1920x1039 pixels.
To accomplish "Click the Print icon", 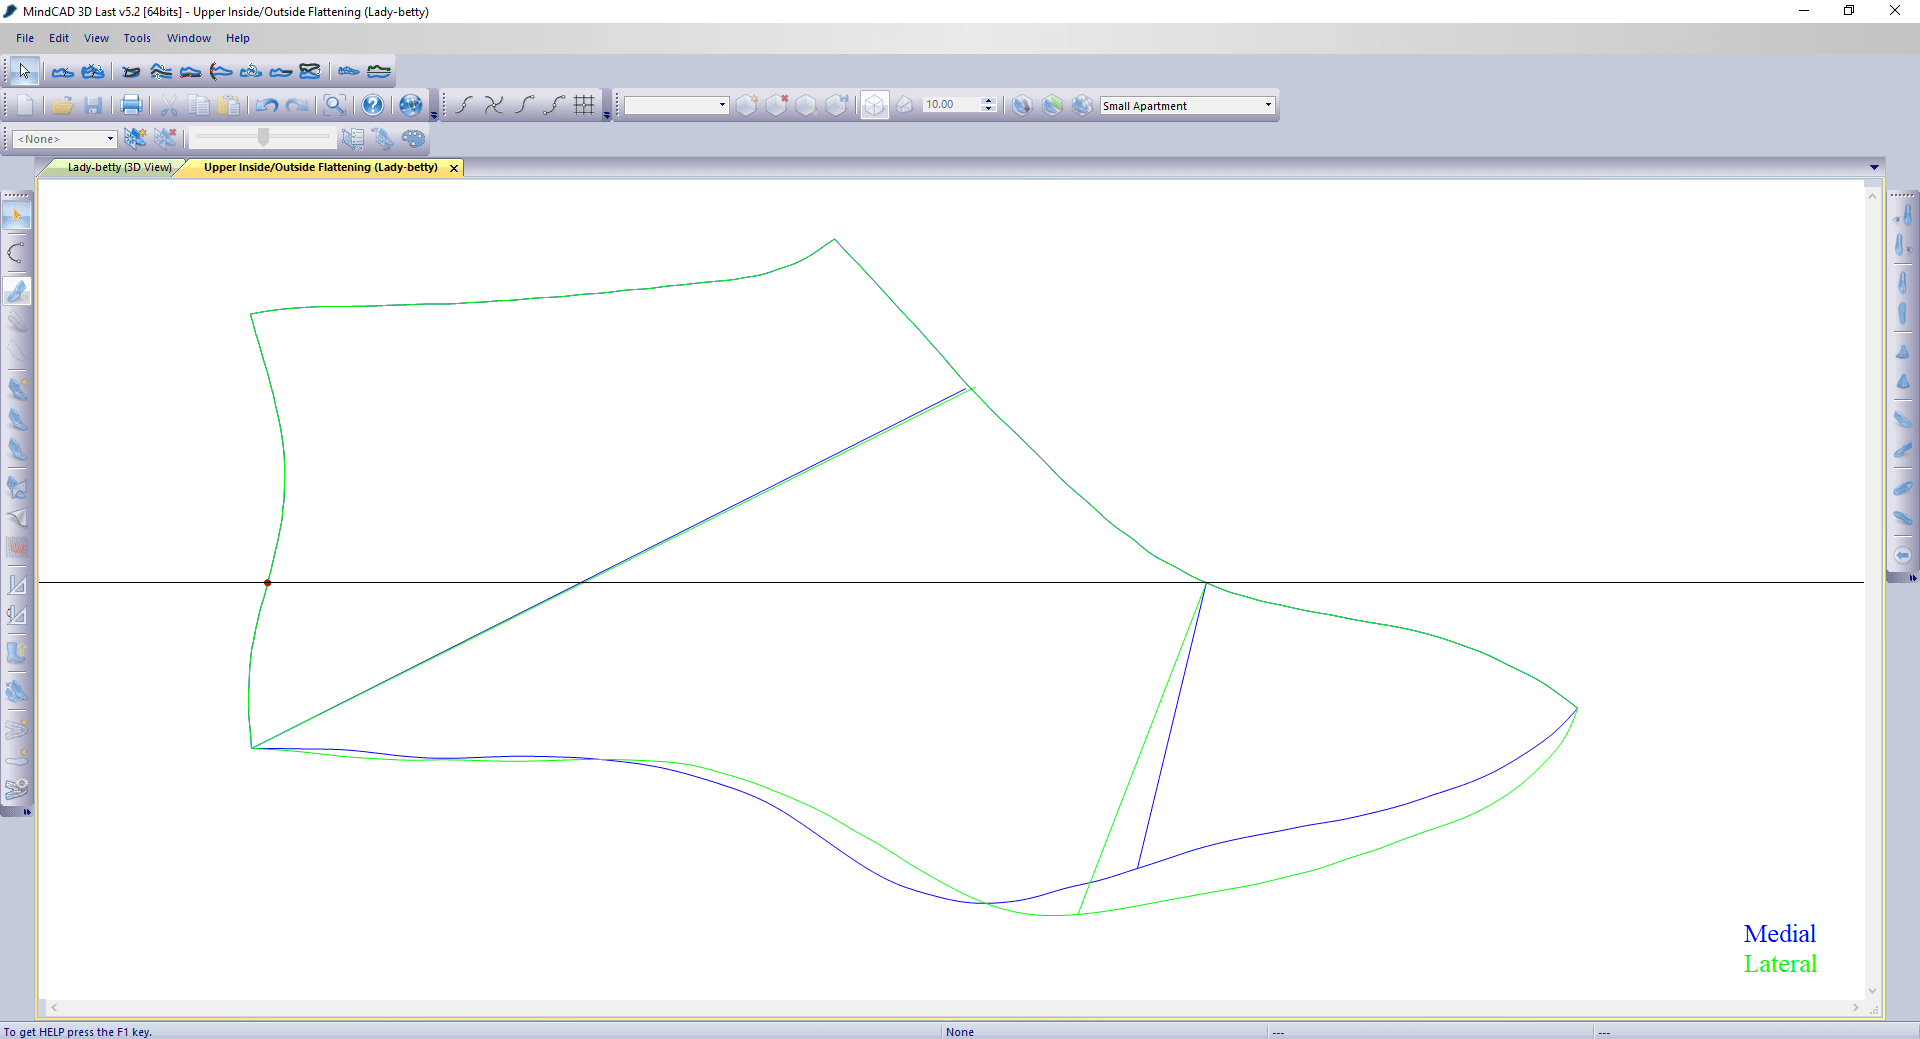I will coord(131,105).
